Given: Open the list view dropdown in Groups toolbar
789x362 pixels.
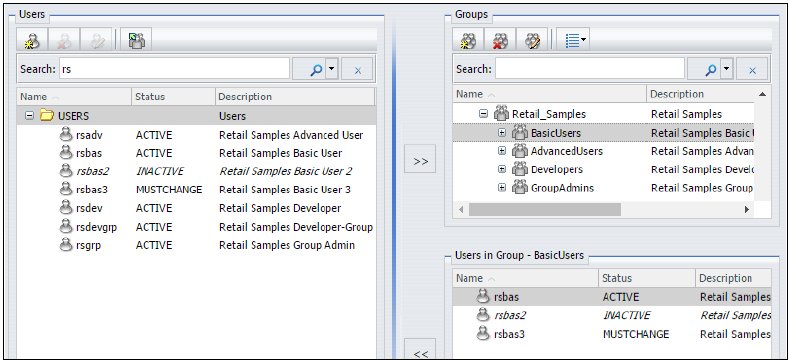Looking at the screenshot, I should (575, 40).
